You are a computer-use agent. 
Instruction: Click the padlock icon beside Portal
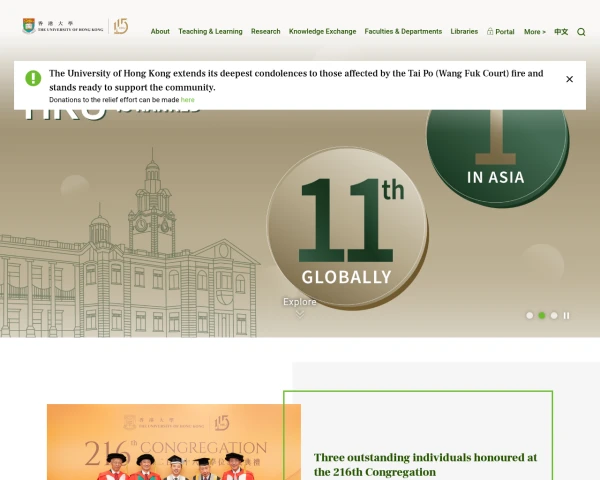click(490, 31)
